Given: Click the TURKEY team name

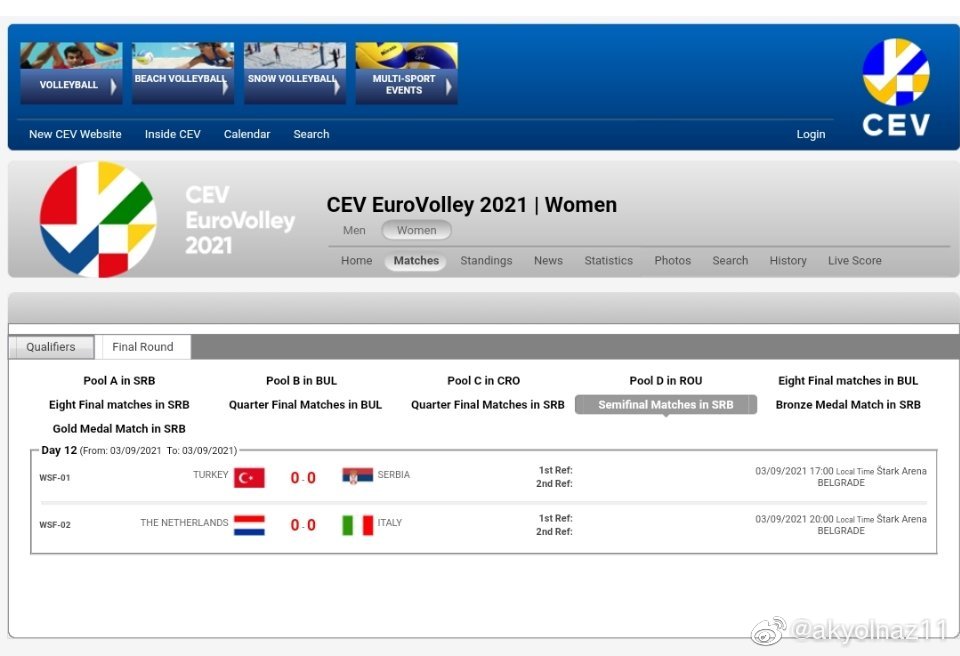Looking at the screenshot, I should tap(211, 475).
